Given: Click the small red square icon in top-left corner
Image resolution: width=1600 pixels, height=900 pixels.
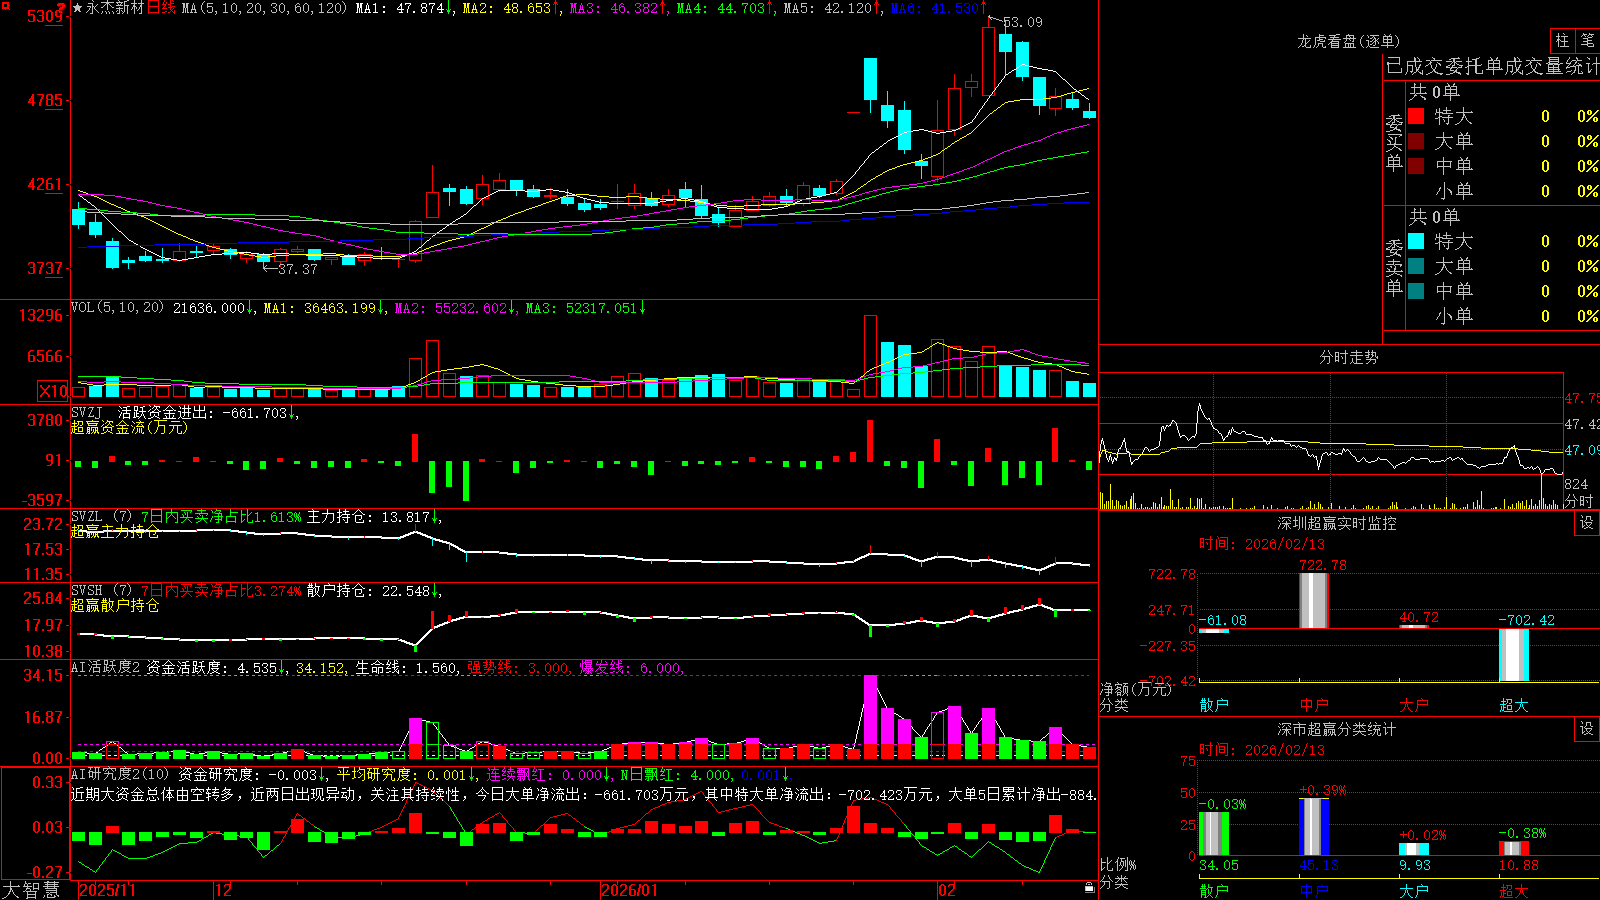Looking at the screenshot, I should [4, 5].
